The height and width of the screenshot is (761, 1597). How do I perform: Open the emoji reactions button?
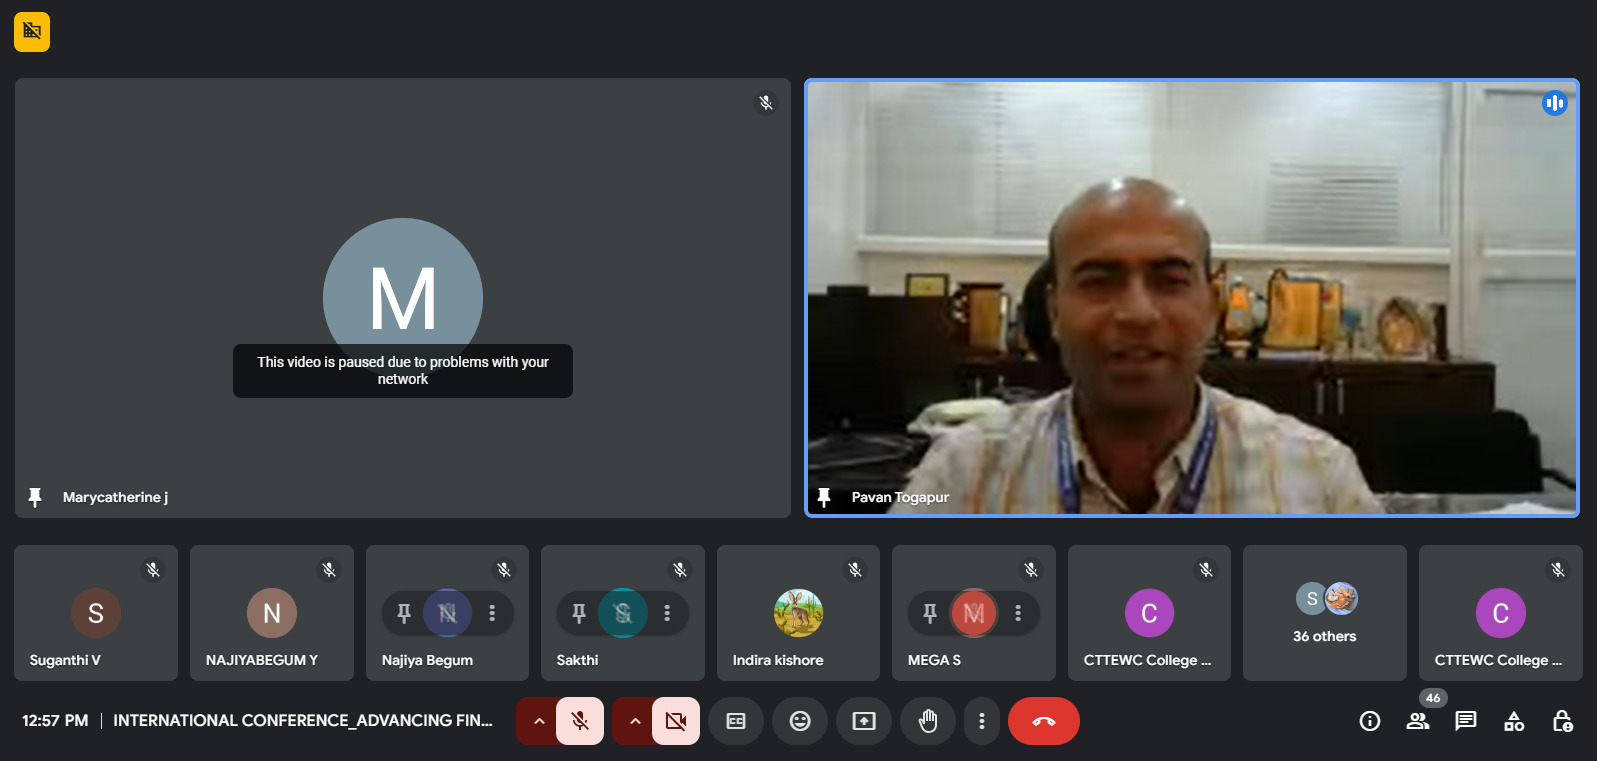pos(800,721)
